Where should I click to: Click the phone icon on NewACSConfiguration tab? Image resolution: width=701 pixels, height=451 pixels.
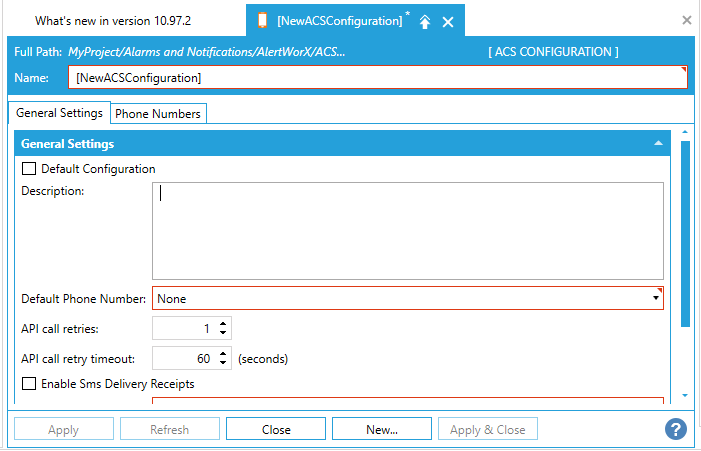tap(262, 21)
